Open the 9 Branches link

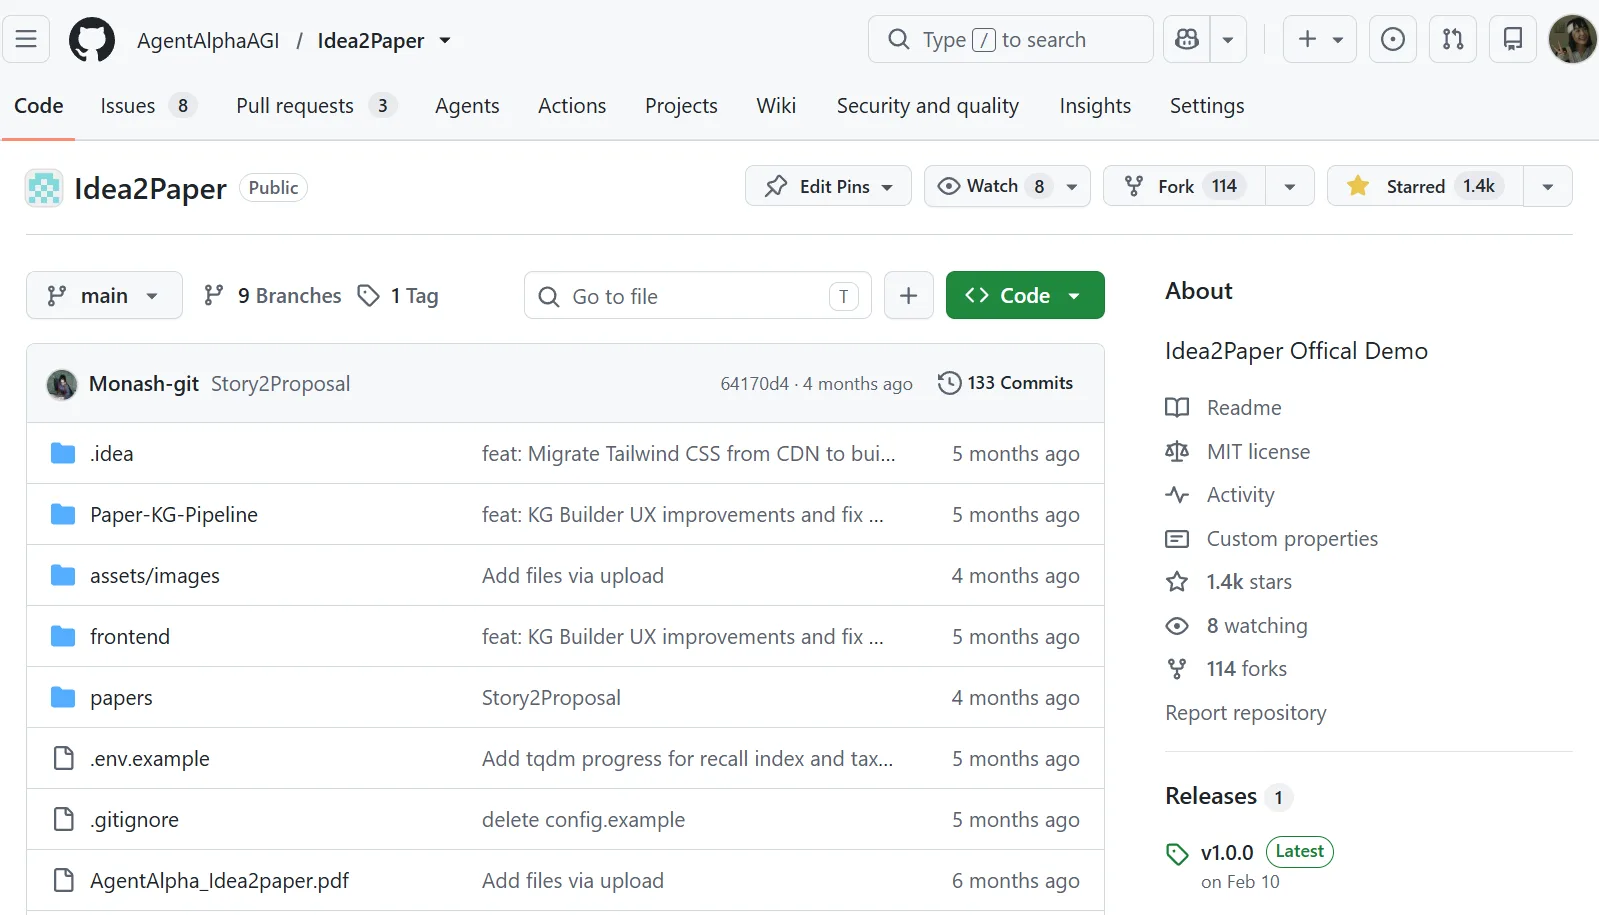coord(273,296)
